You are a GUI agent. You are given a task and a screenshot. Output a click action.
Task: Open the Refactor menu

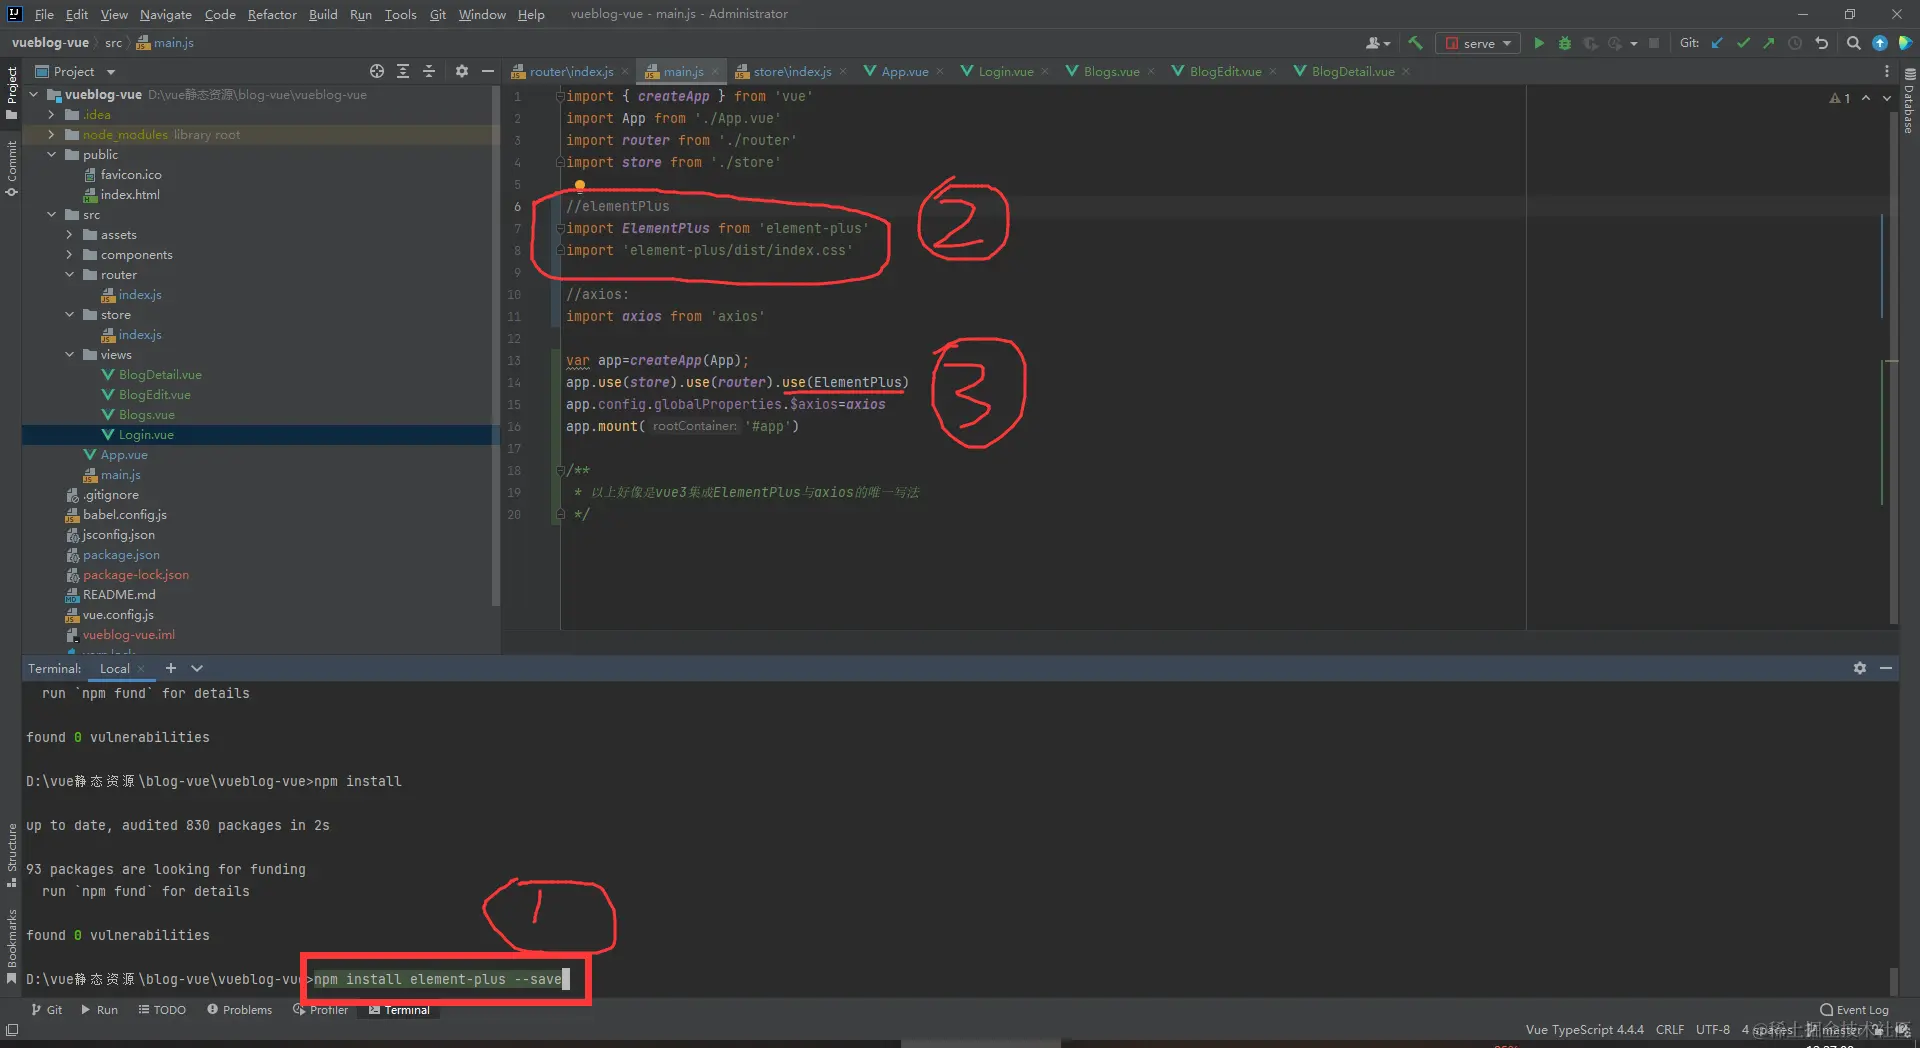pyautogui.click(x=272, y=14)
